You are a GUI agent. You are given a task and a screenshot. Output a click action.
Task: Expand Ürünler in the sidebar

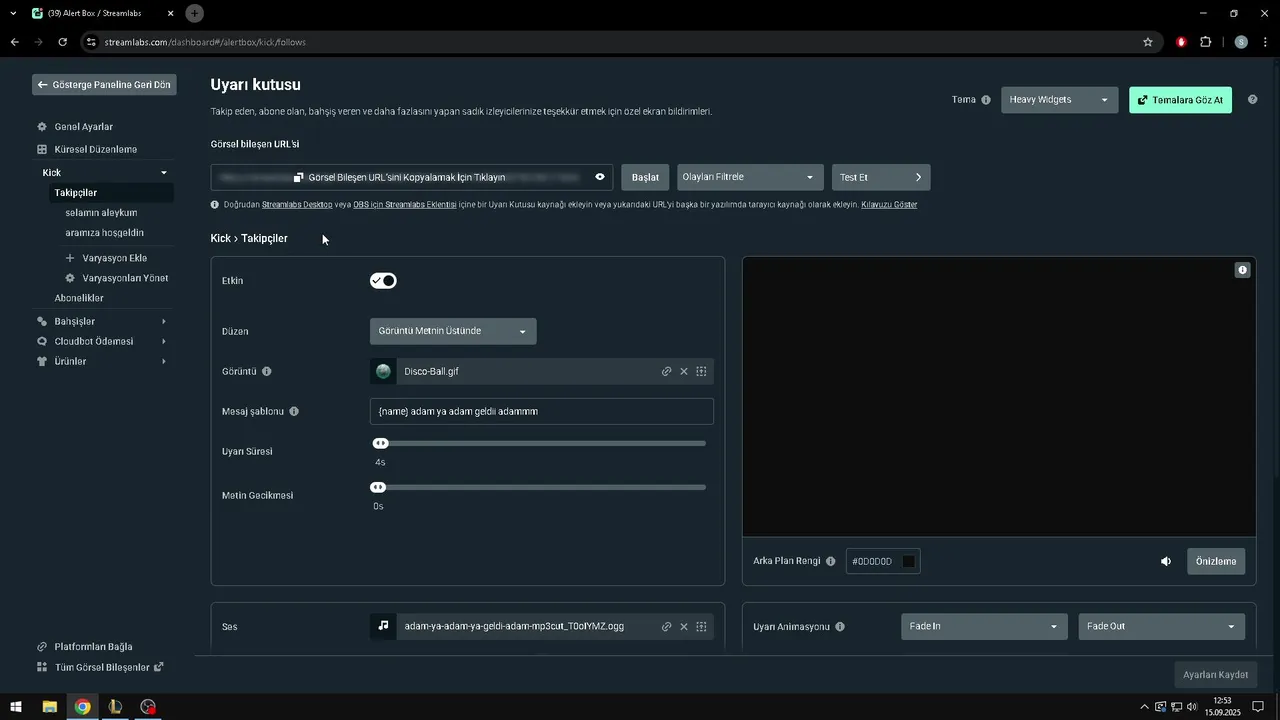[x=163, y=361]
